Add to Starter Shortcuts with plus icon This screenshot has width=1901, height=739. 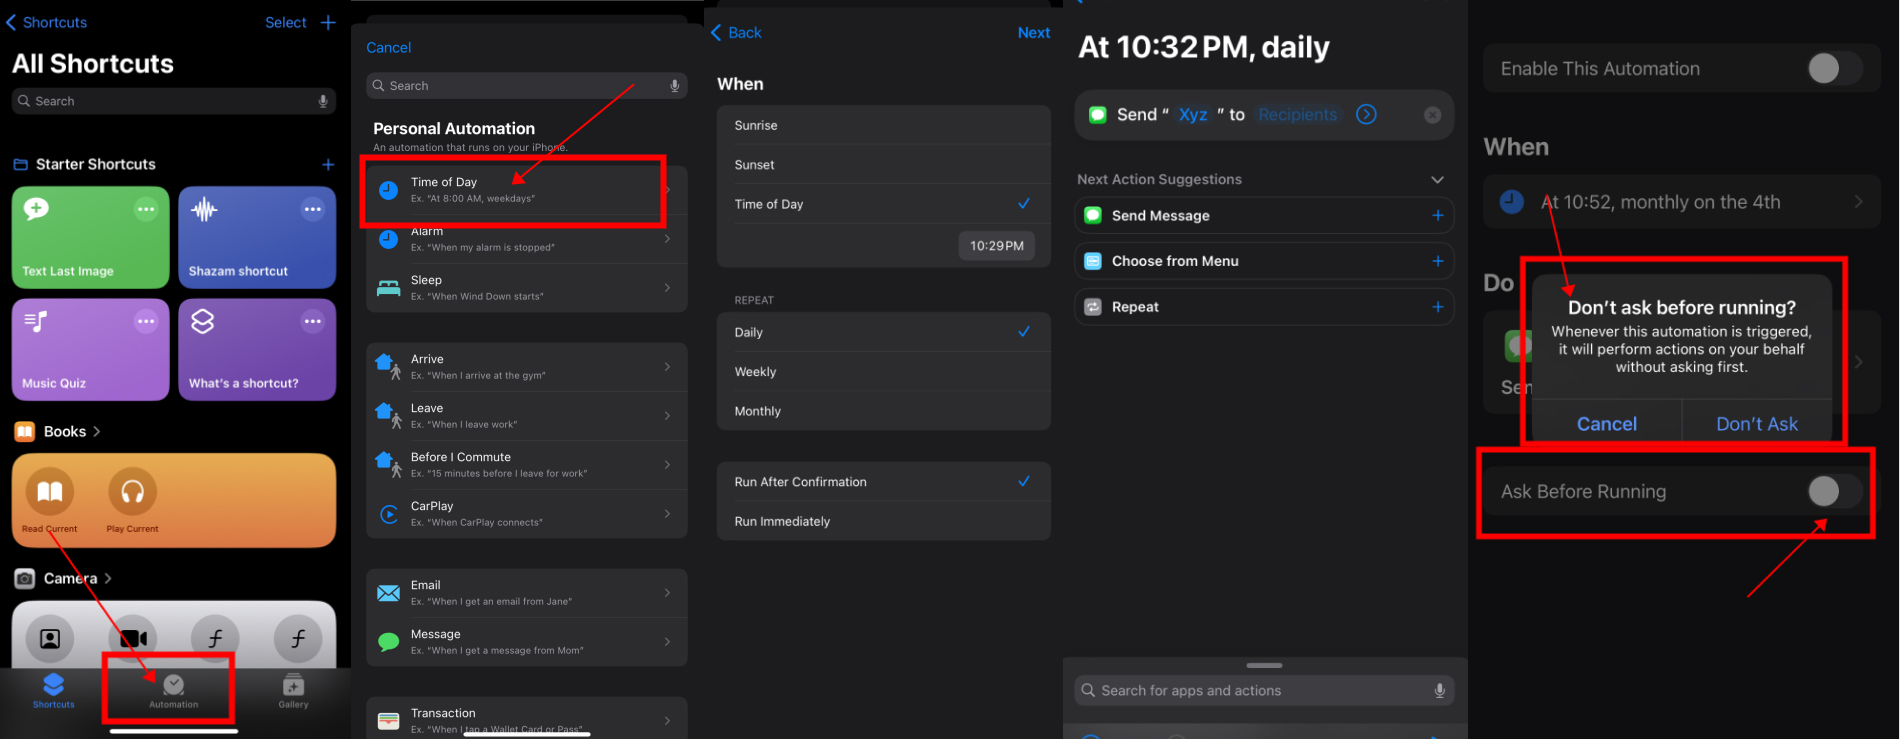(x=328, y=164)
